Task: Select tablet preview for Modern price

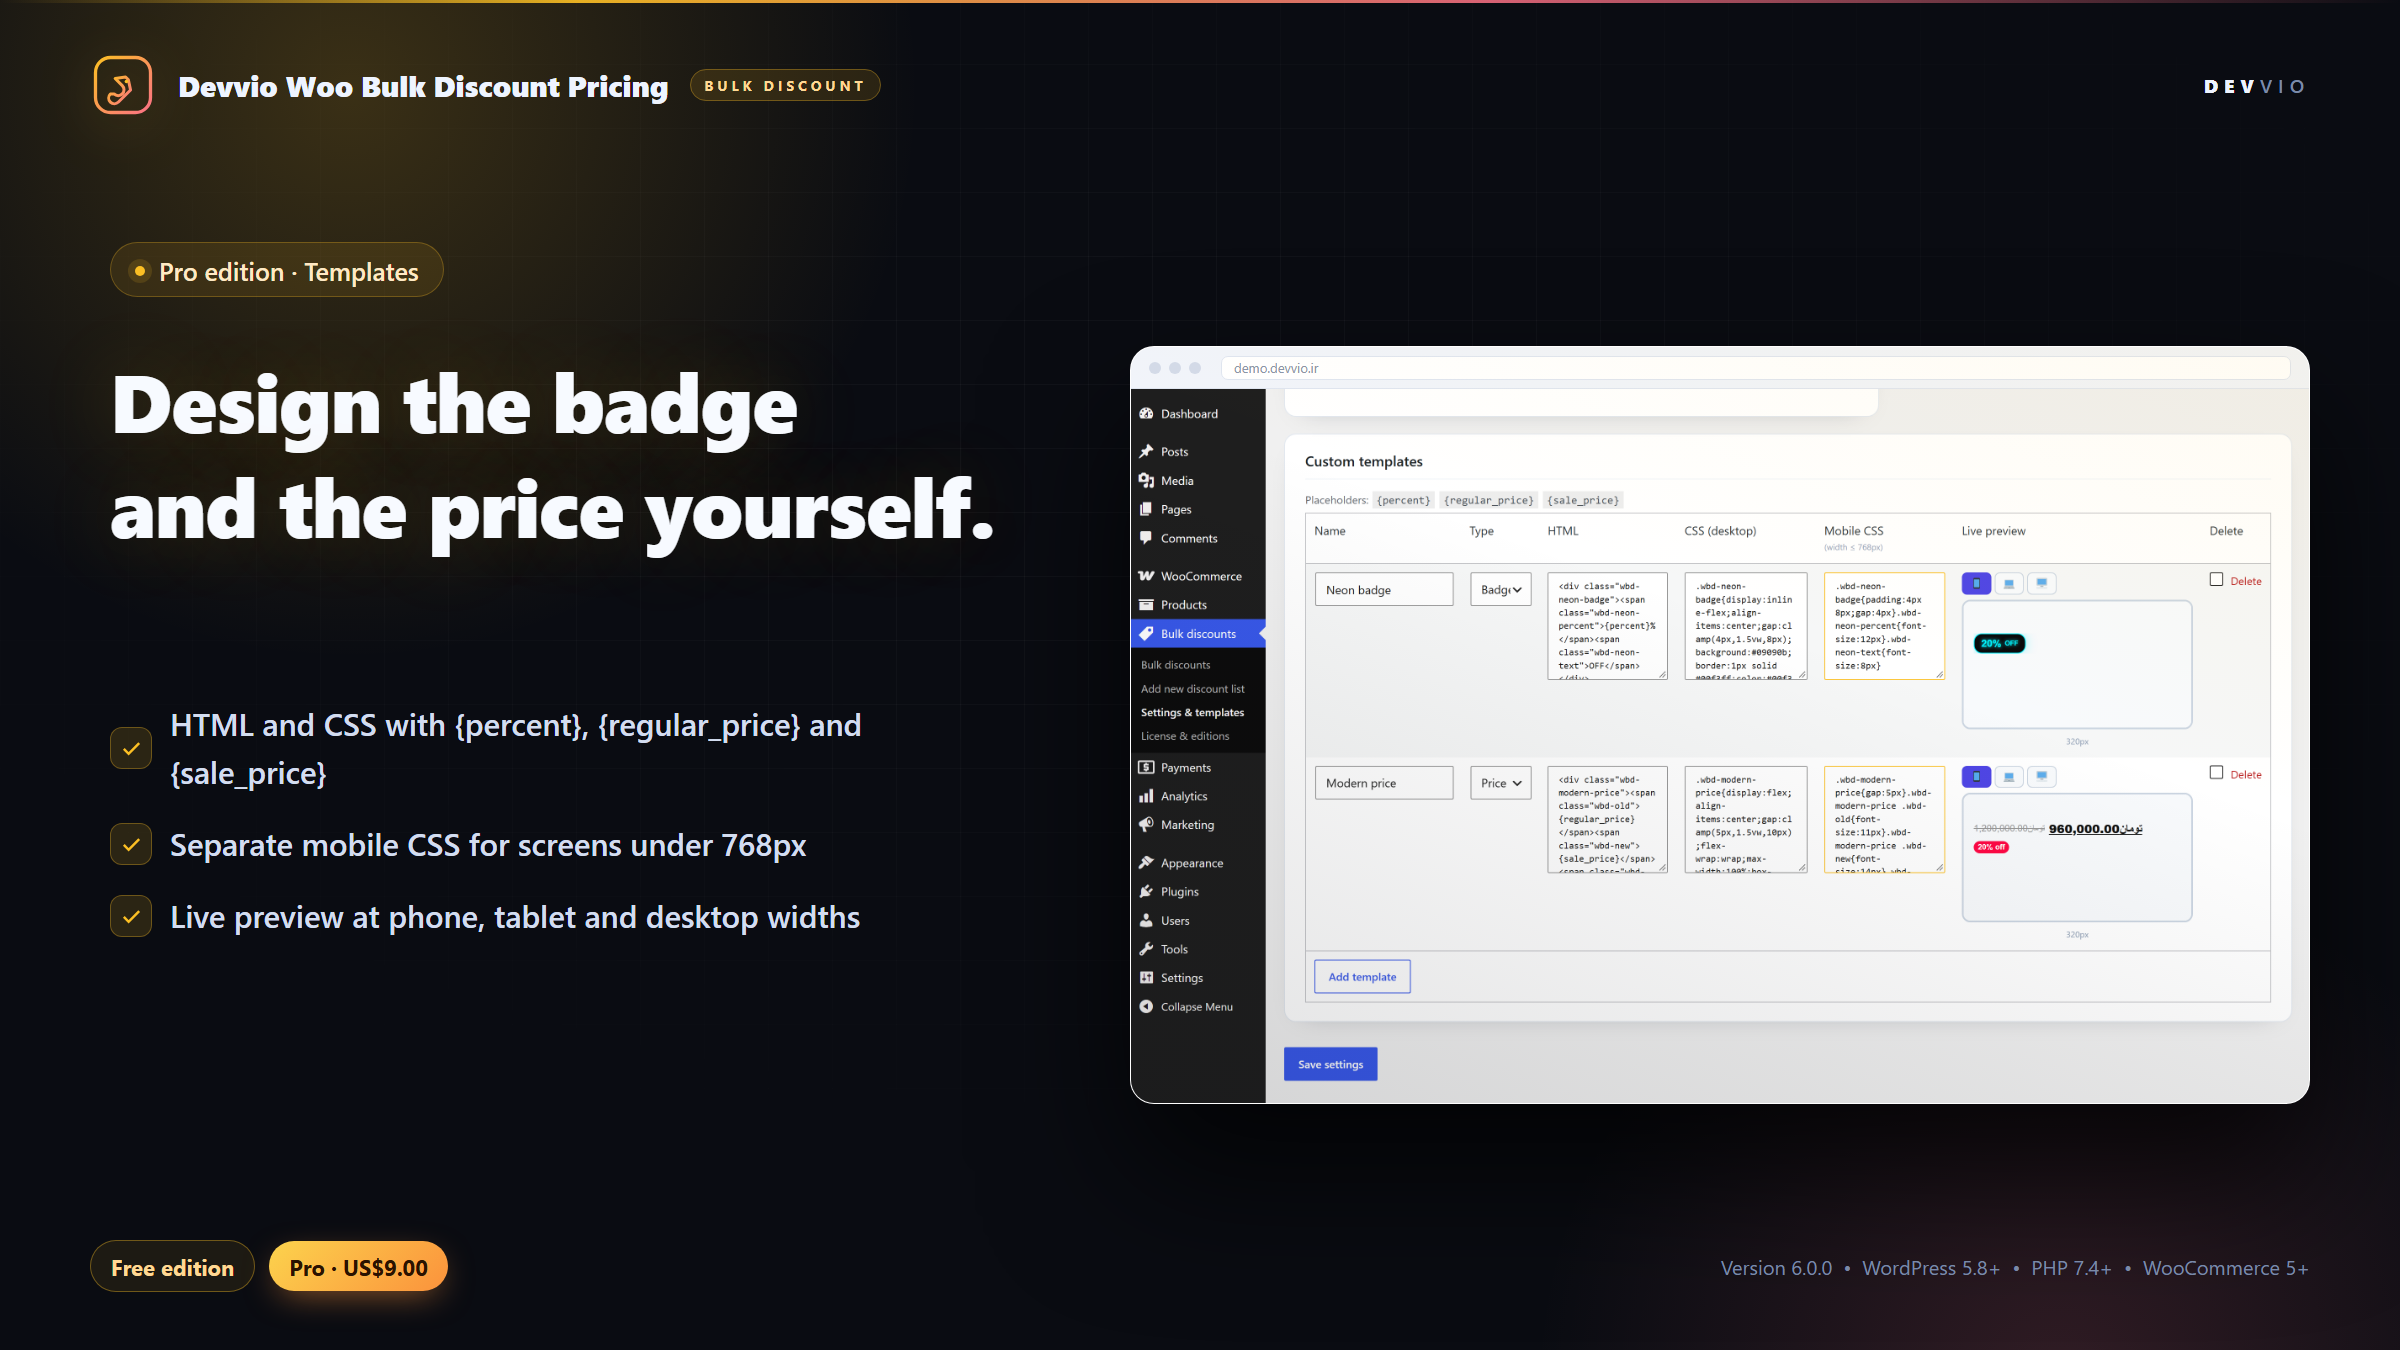Action: click(2009, 776)
